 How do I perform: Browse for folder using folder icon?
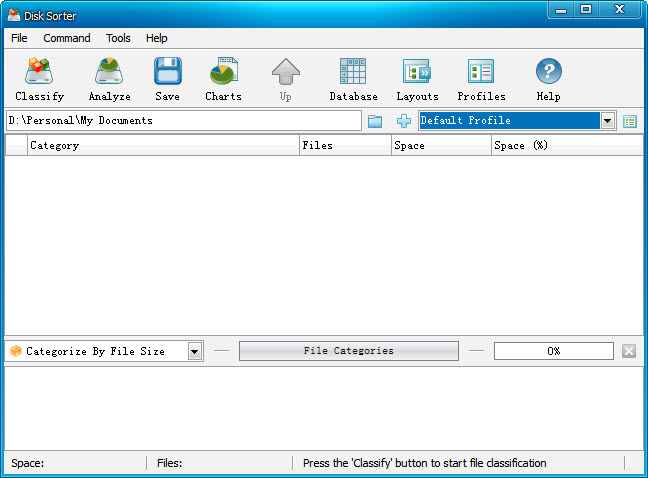coord(375,121)
